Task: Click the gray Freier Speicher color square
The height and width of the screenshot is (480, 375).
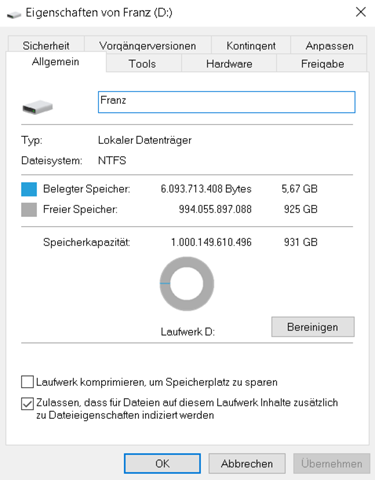Action: pyautogui.click(x=29, y=210)
